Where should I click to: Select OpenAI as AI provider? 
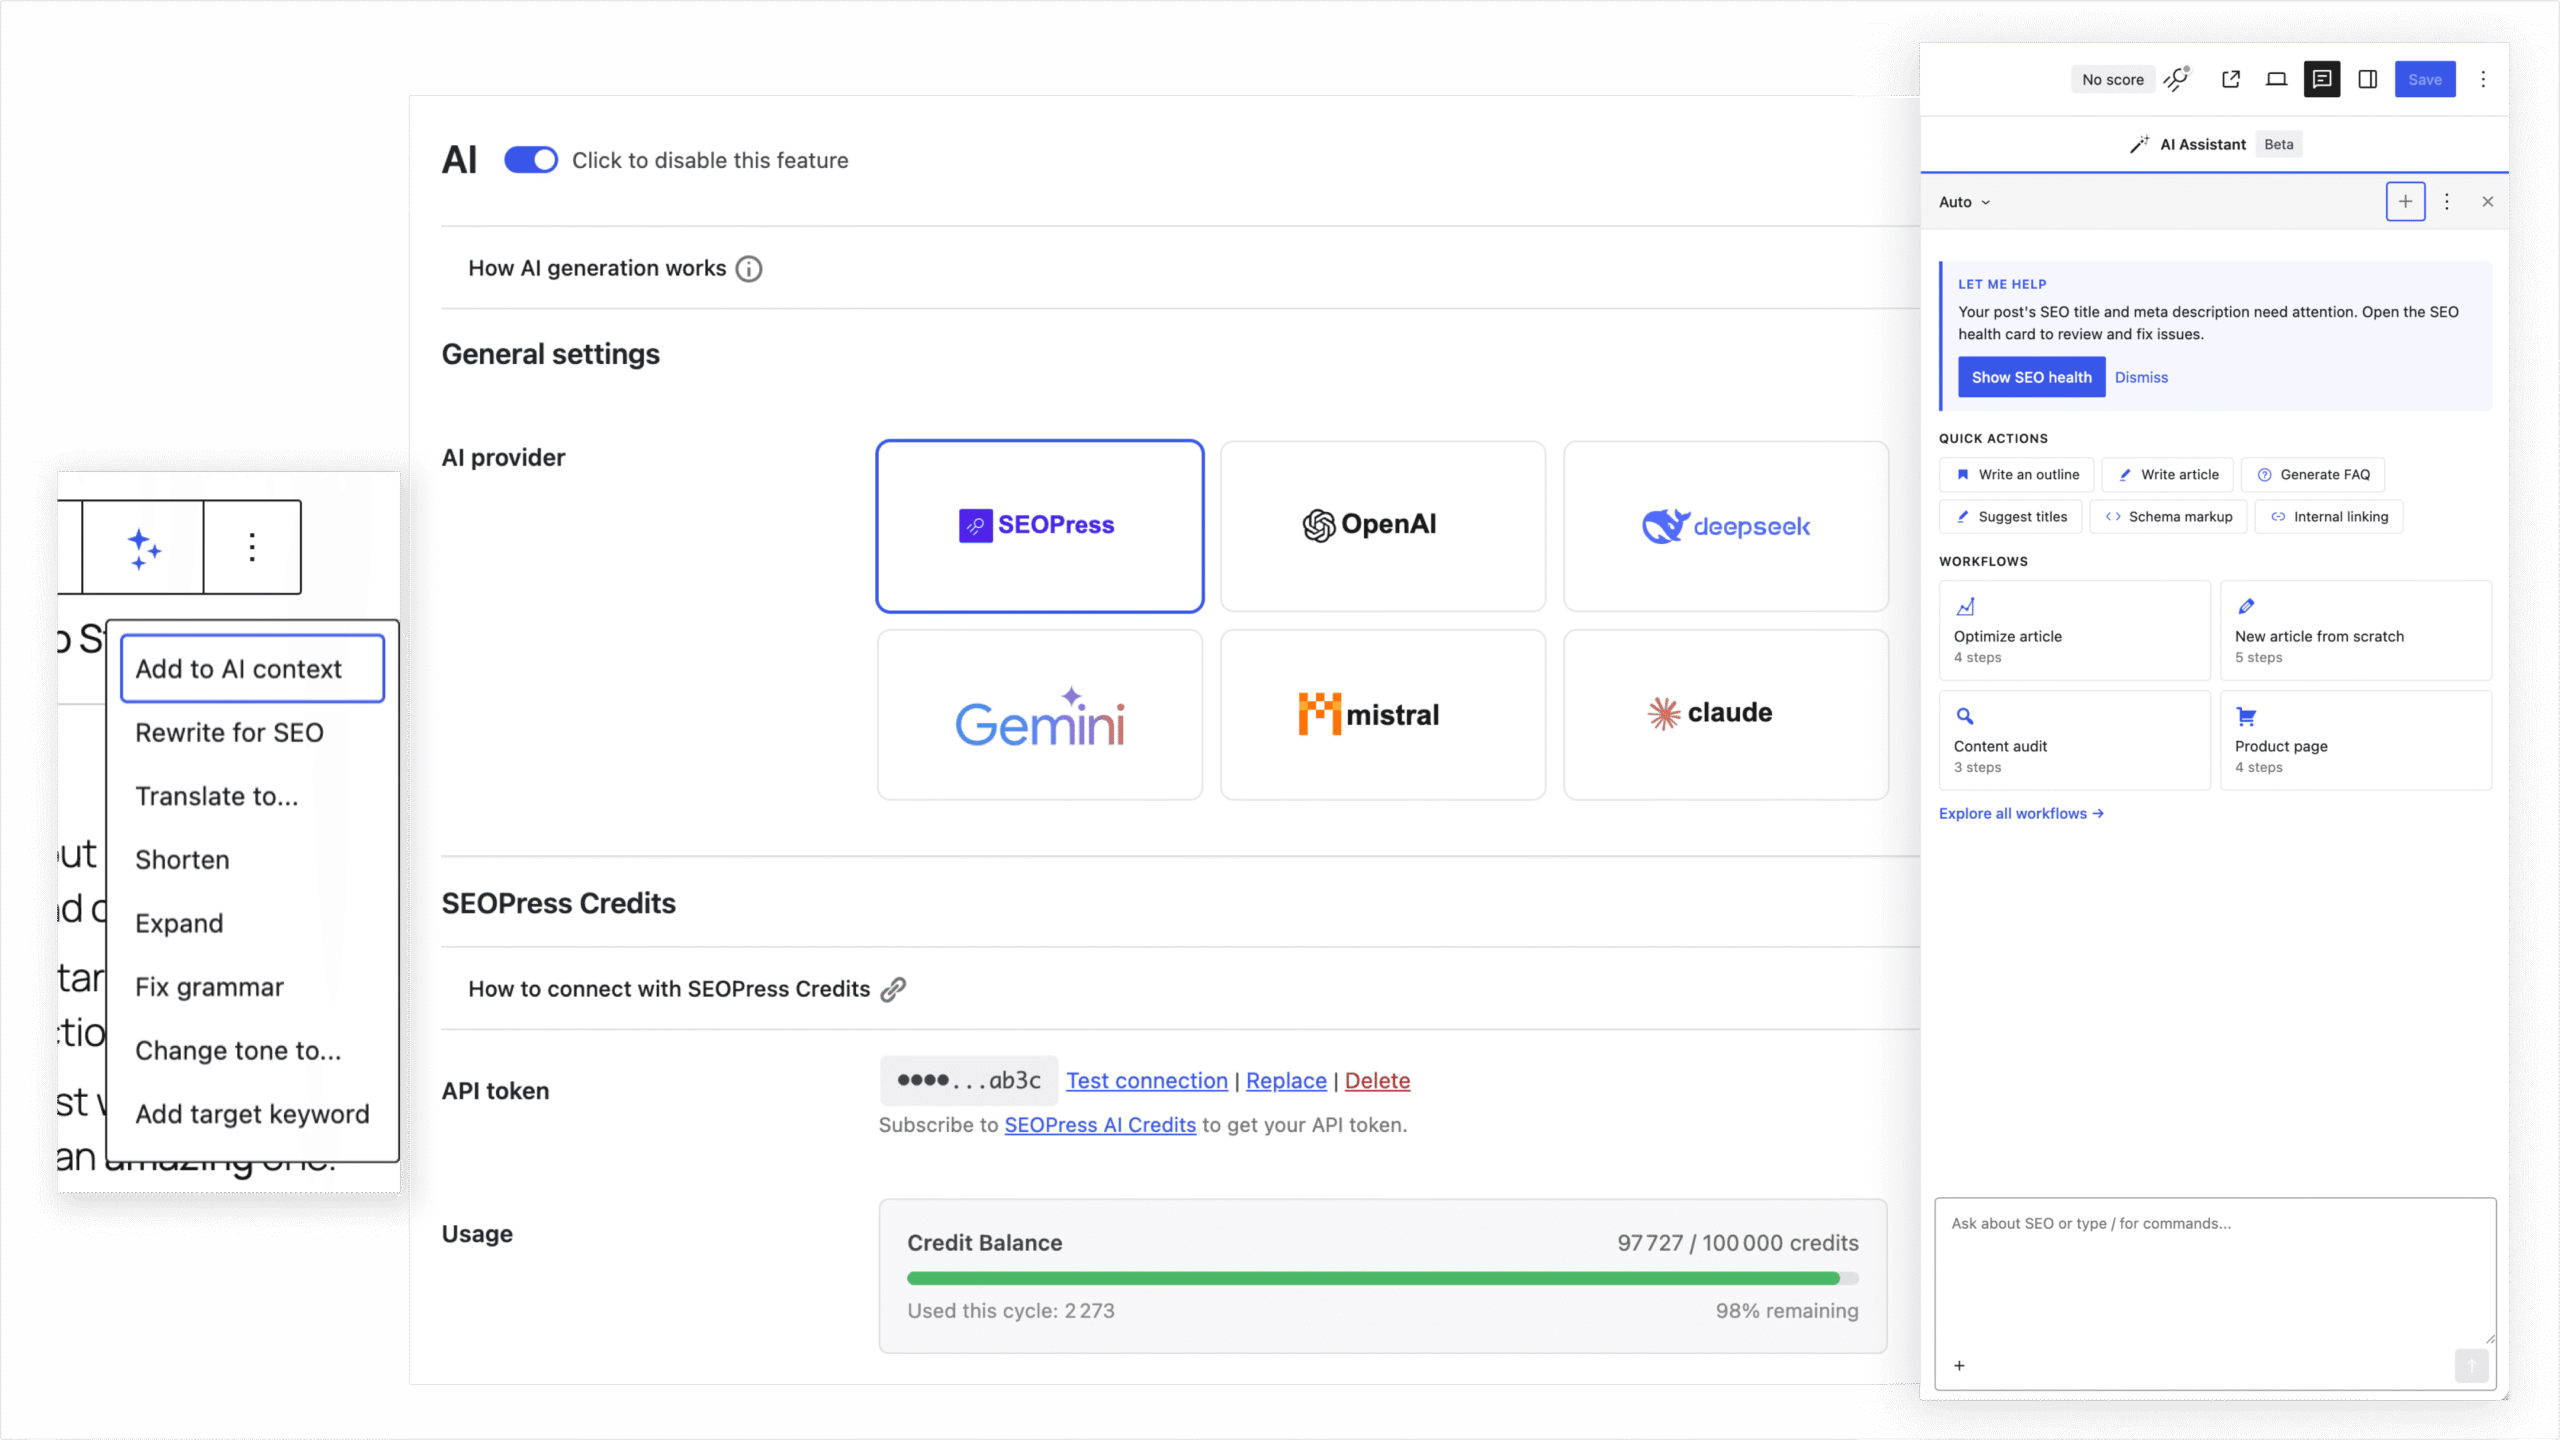(x=1383, y=526)
